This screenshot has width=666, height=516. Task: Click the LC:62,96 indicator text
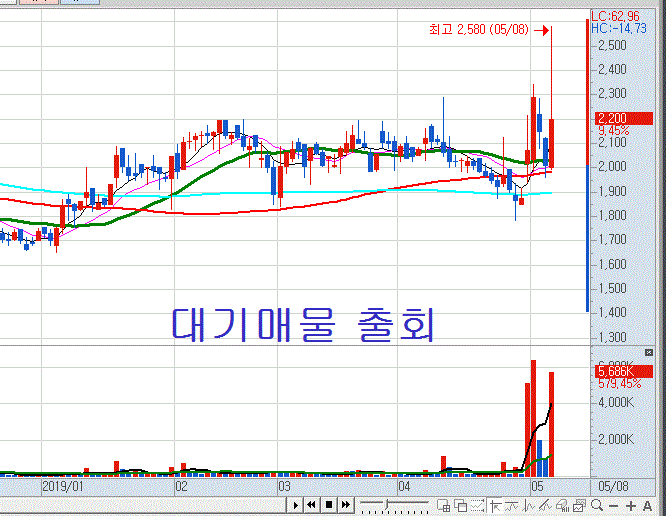pos(615,16)
